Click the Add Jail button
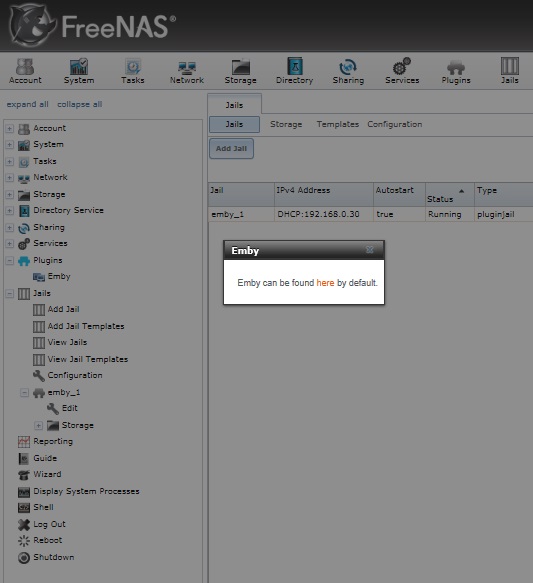Image resolution: width=533 pixels, height=583 pixels. pyautogui.click(x=231, y=149)
